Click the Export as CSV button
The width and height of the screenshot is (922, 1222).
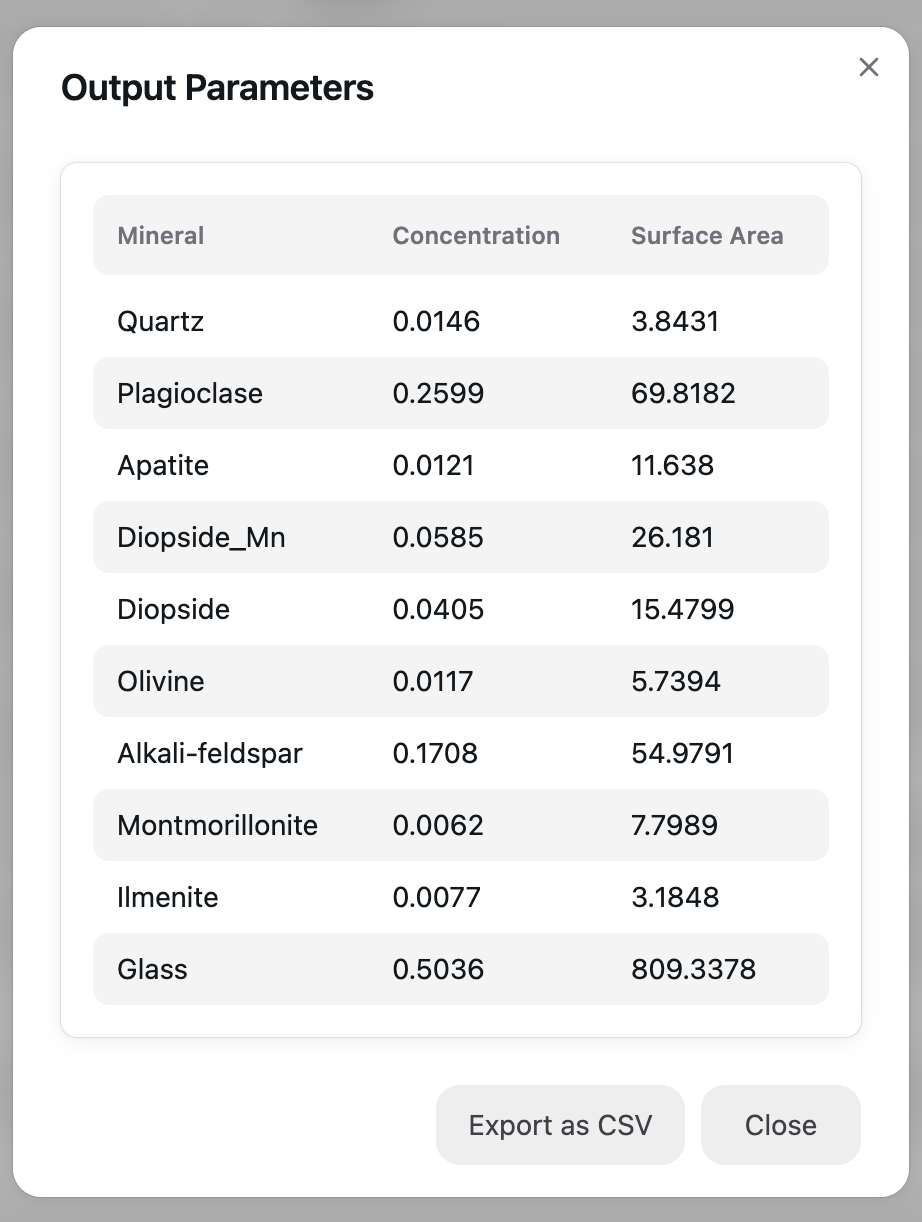560,1125
